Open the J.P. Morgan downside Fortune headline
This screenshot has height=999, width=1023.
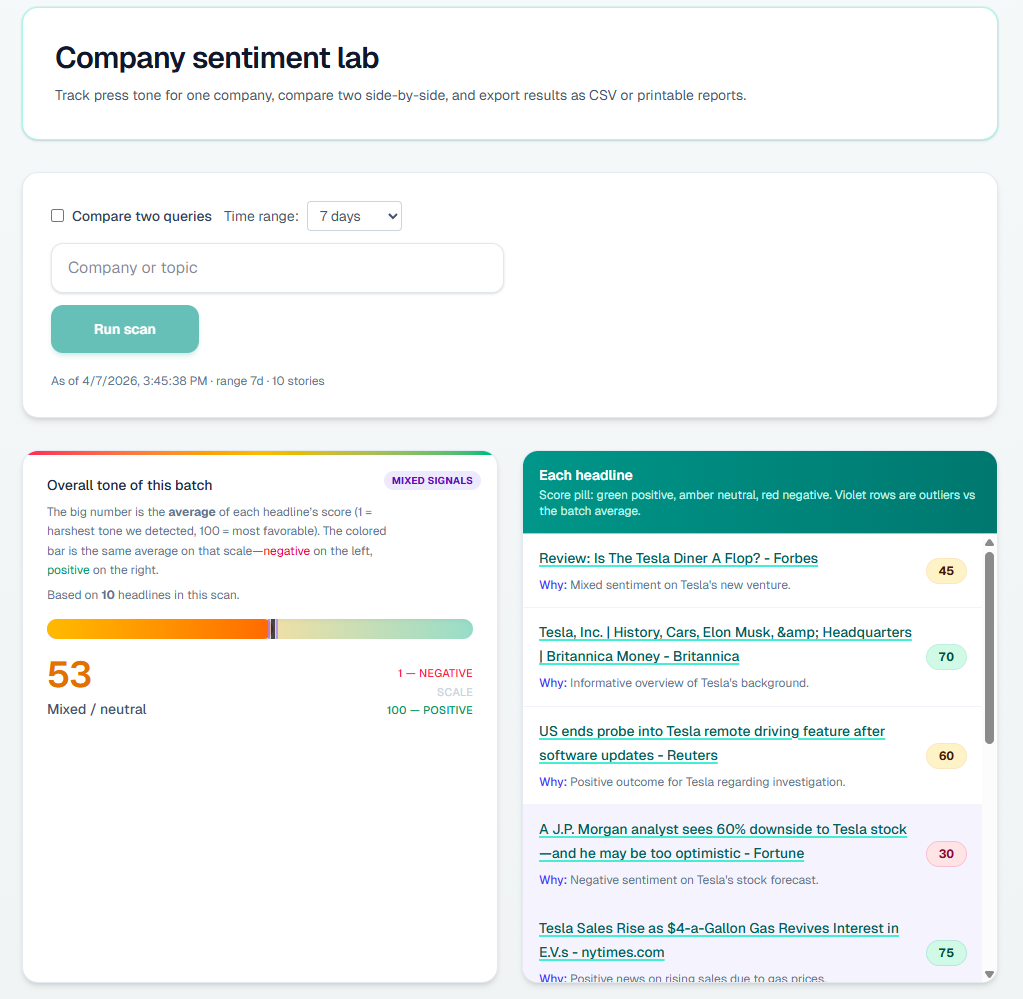point(723,841)
